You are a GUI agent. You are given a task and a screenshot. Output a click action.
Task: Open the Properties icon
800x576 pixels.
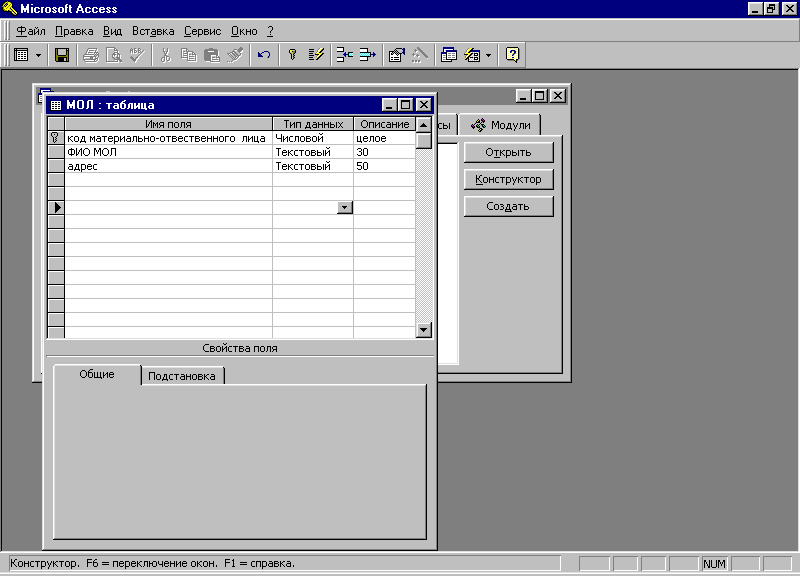(396, 55)
